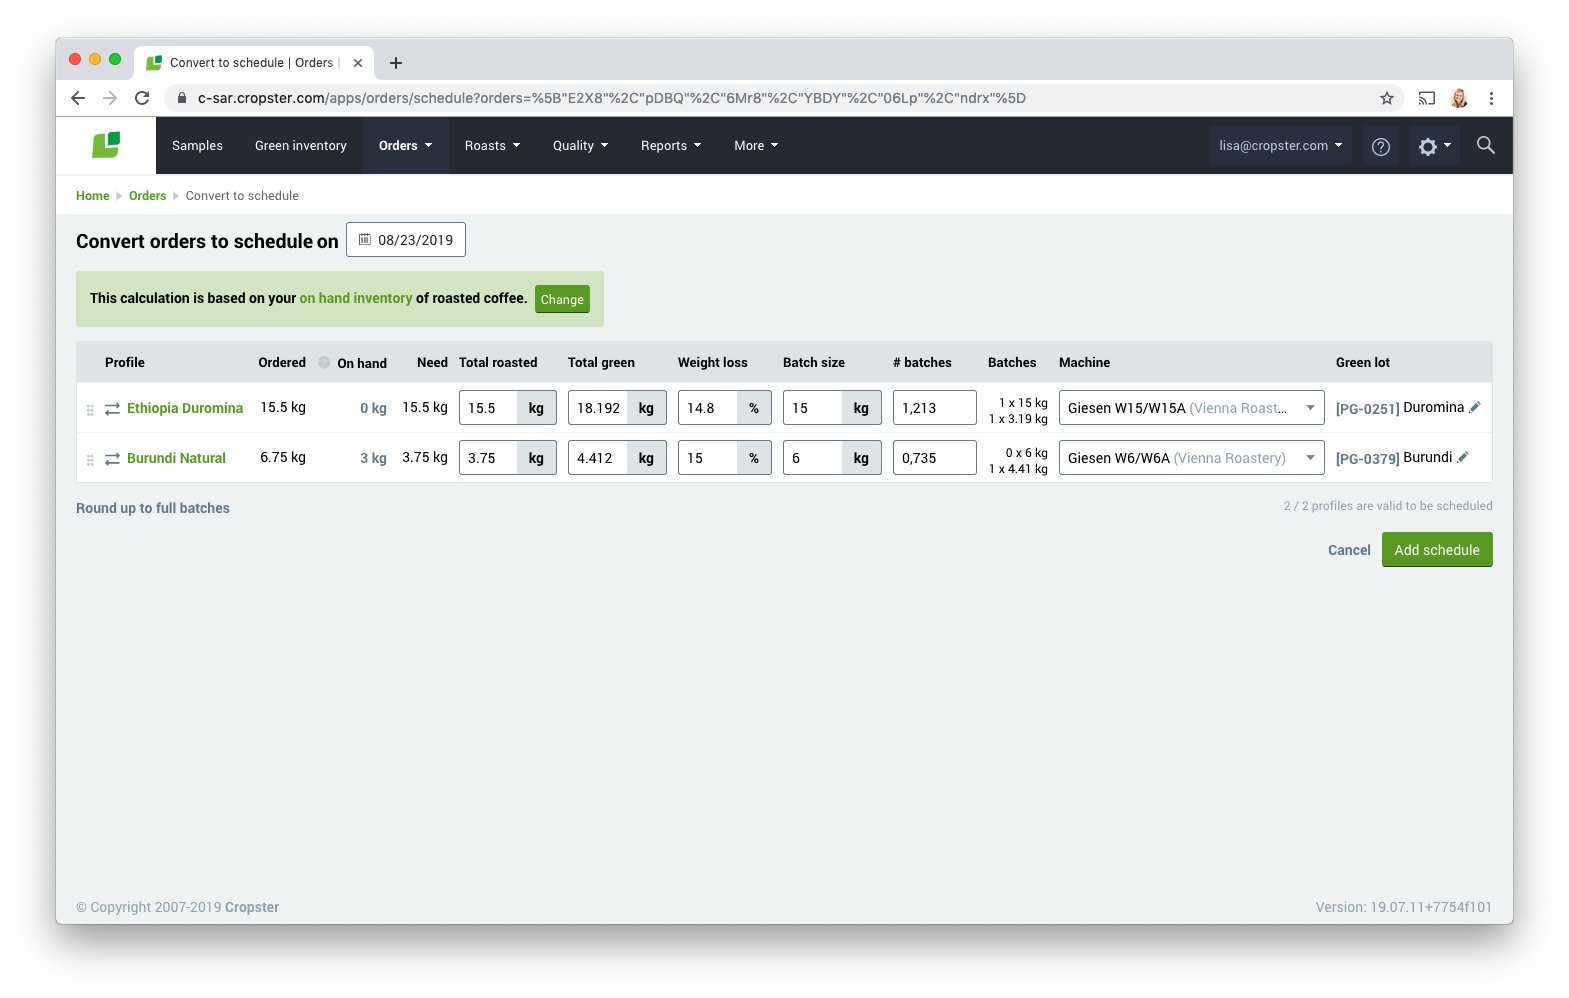This screenshot has height=998, width=1569.
Task: Click the calendar icon in date field
Action: [x=365, y=239]
